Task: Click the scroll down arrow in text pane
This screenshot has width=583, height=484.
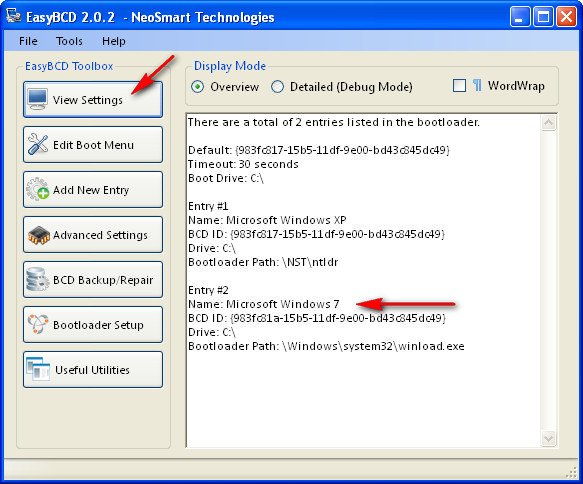Action: [549, 438]
